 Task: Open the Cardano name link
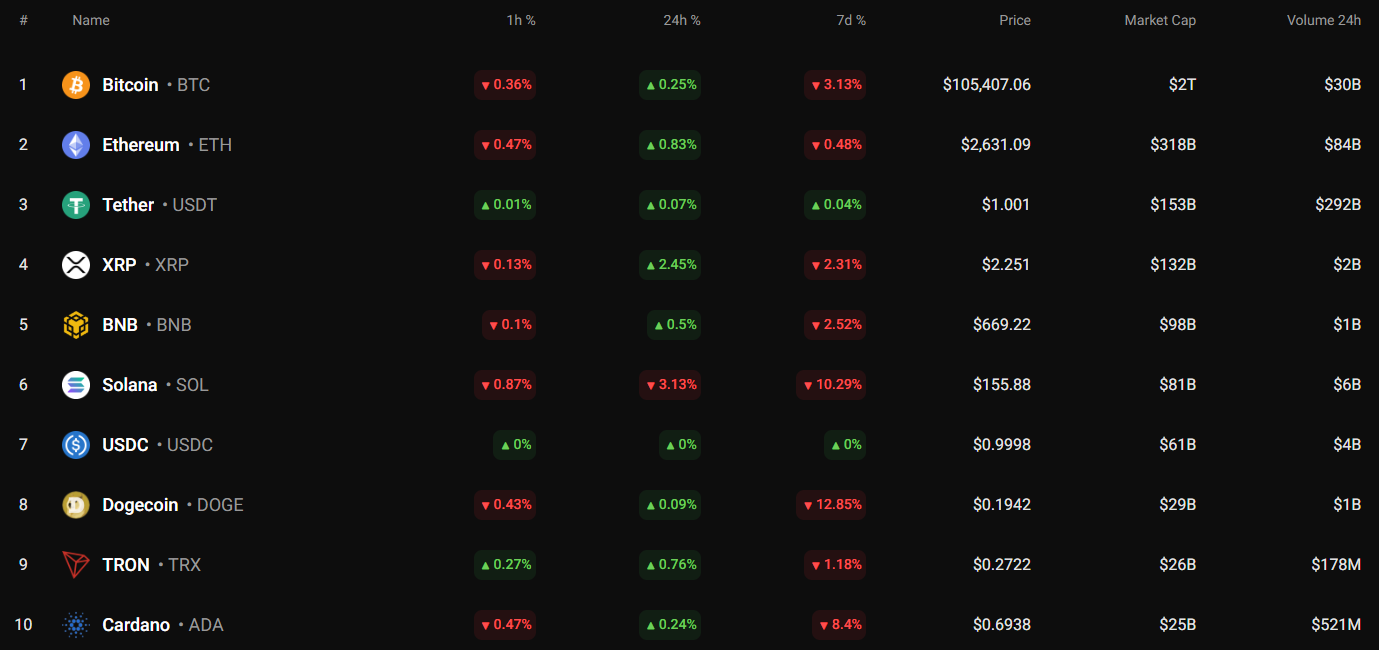(136, 625)
